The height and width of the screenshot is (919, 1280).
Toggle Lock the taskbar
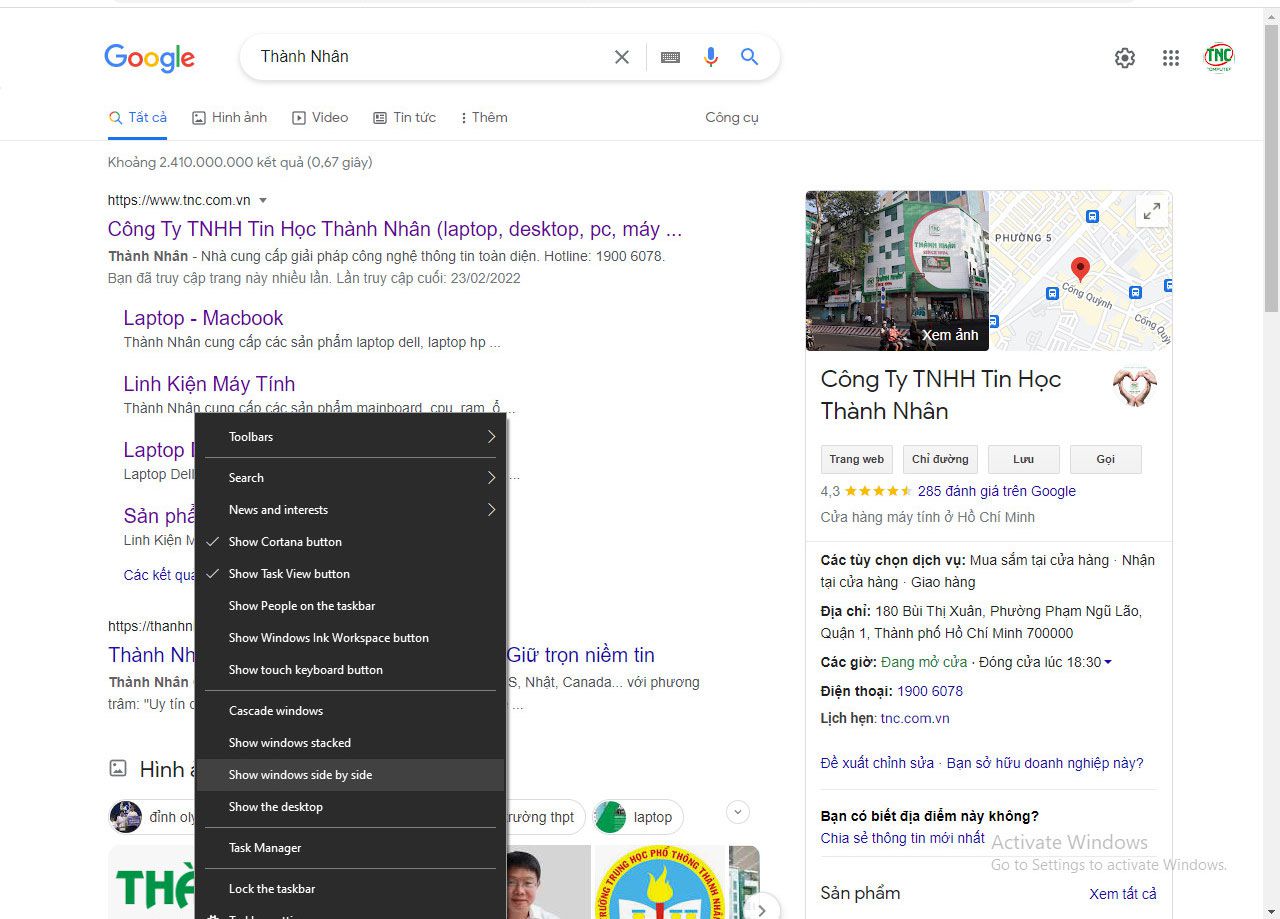click(351, 889)
